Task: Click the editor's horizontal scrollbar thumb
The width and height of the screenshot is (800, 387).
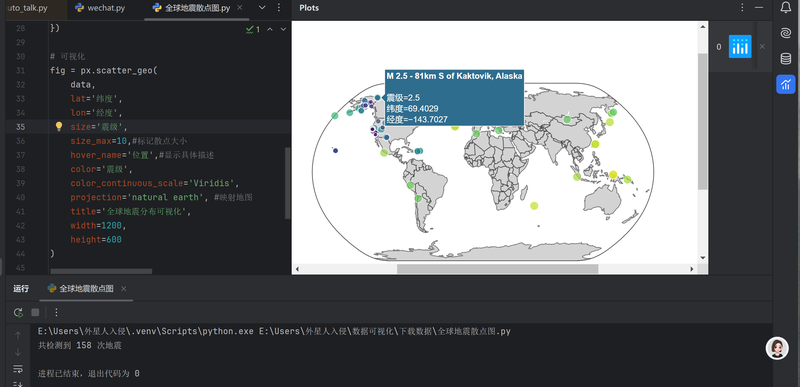Action: click(101, 271)
